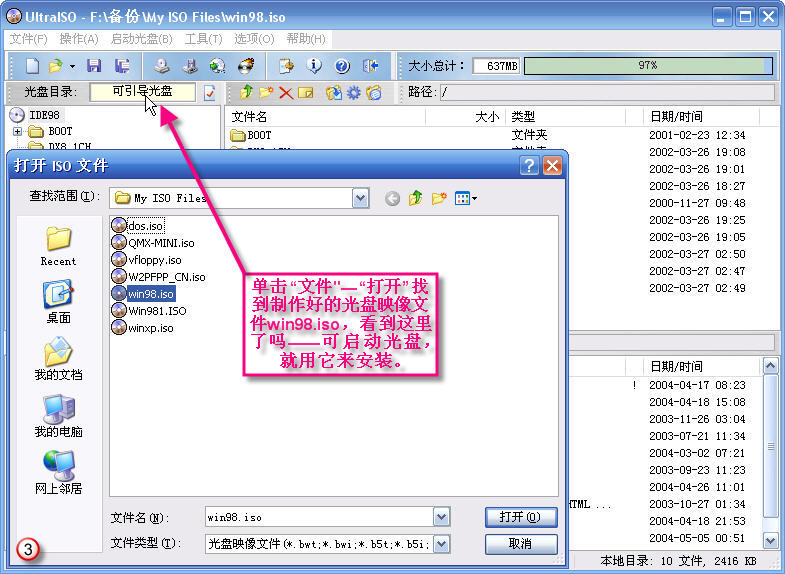Image resolution: width=785 pixels, height=574 pixels.
Task: Select W2PFPP_CN.iso in the file list
Action: tap(158, 277)
